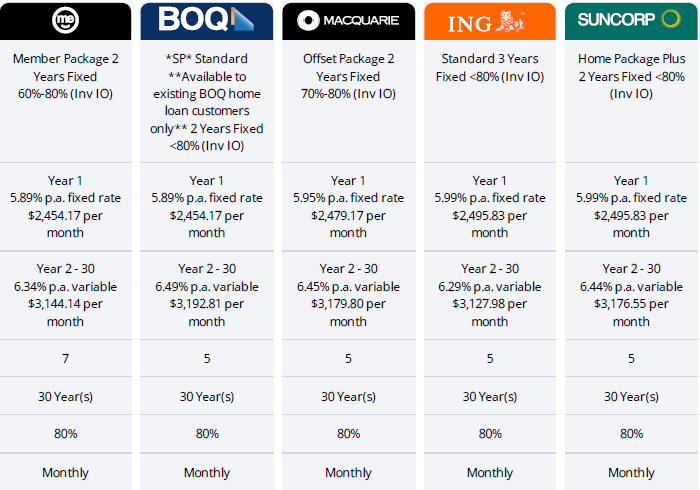
Task: Select Suncorp 30 Year(s) loan term cell
Action: tap(631, 396)
